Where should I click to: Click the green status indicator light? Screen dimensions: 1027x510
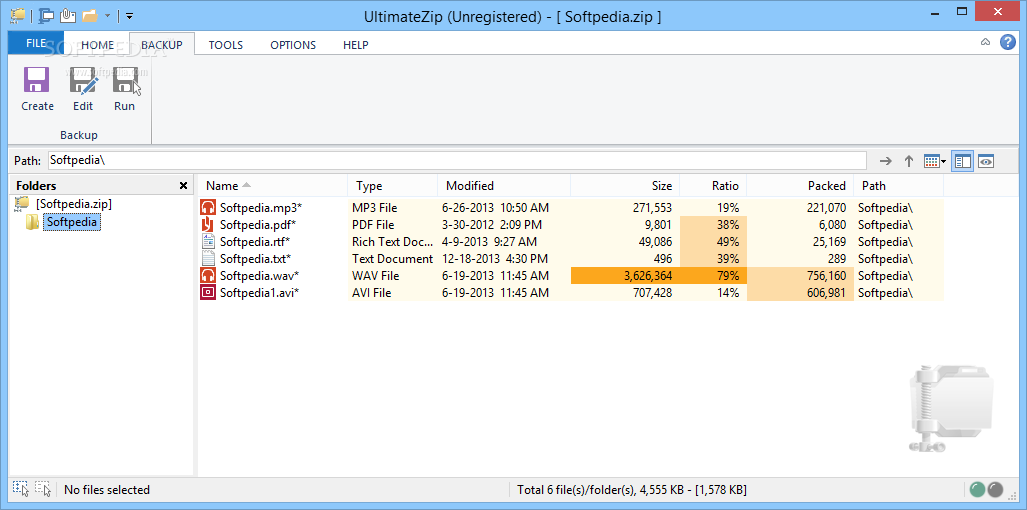click(x=978, y=490)
